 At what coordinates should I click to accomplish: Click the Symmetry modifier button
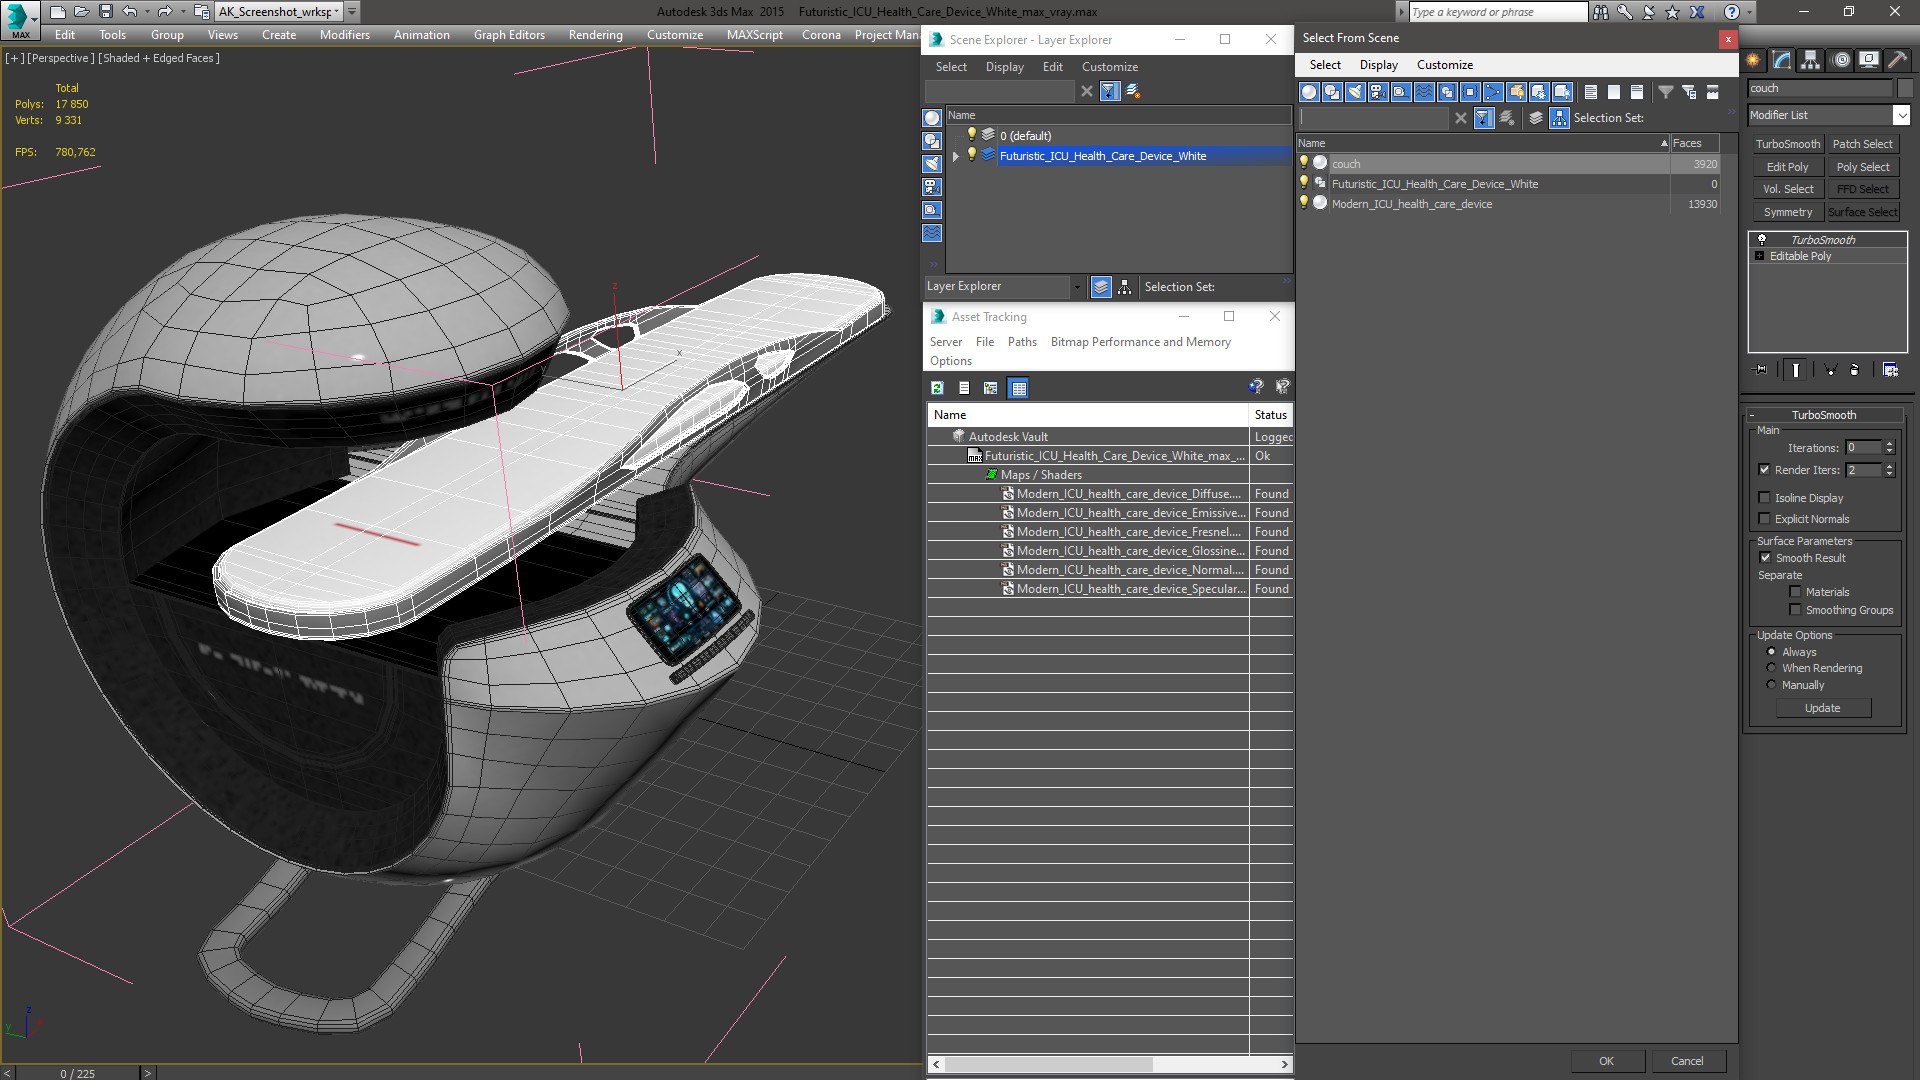1787,212
